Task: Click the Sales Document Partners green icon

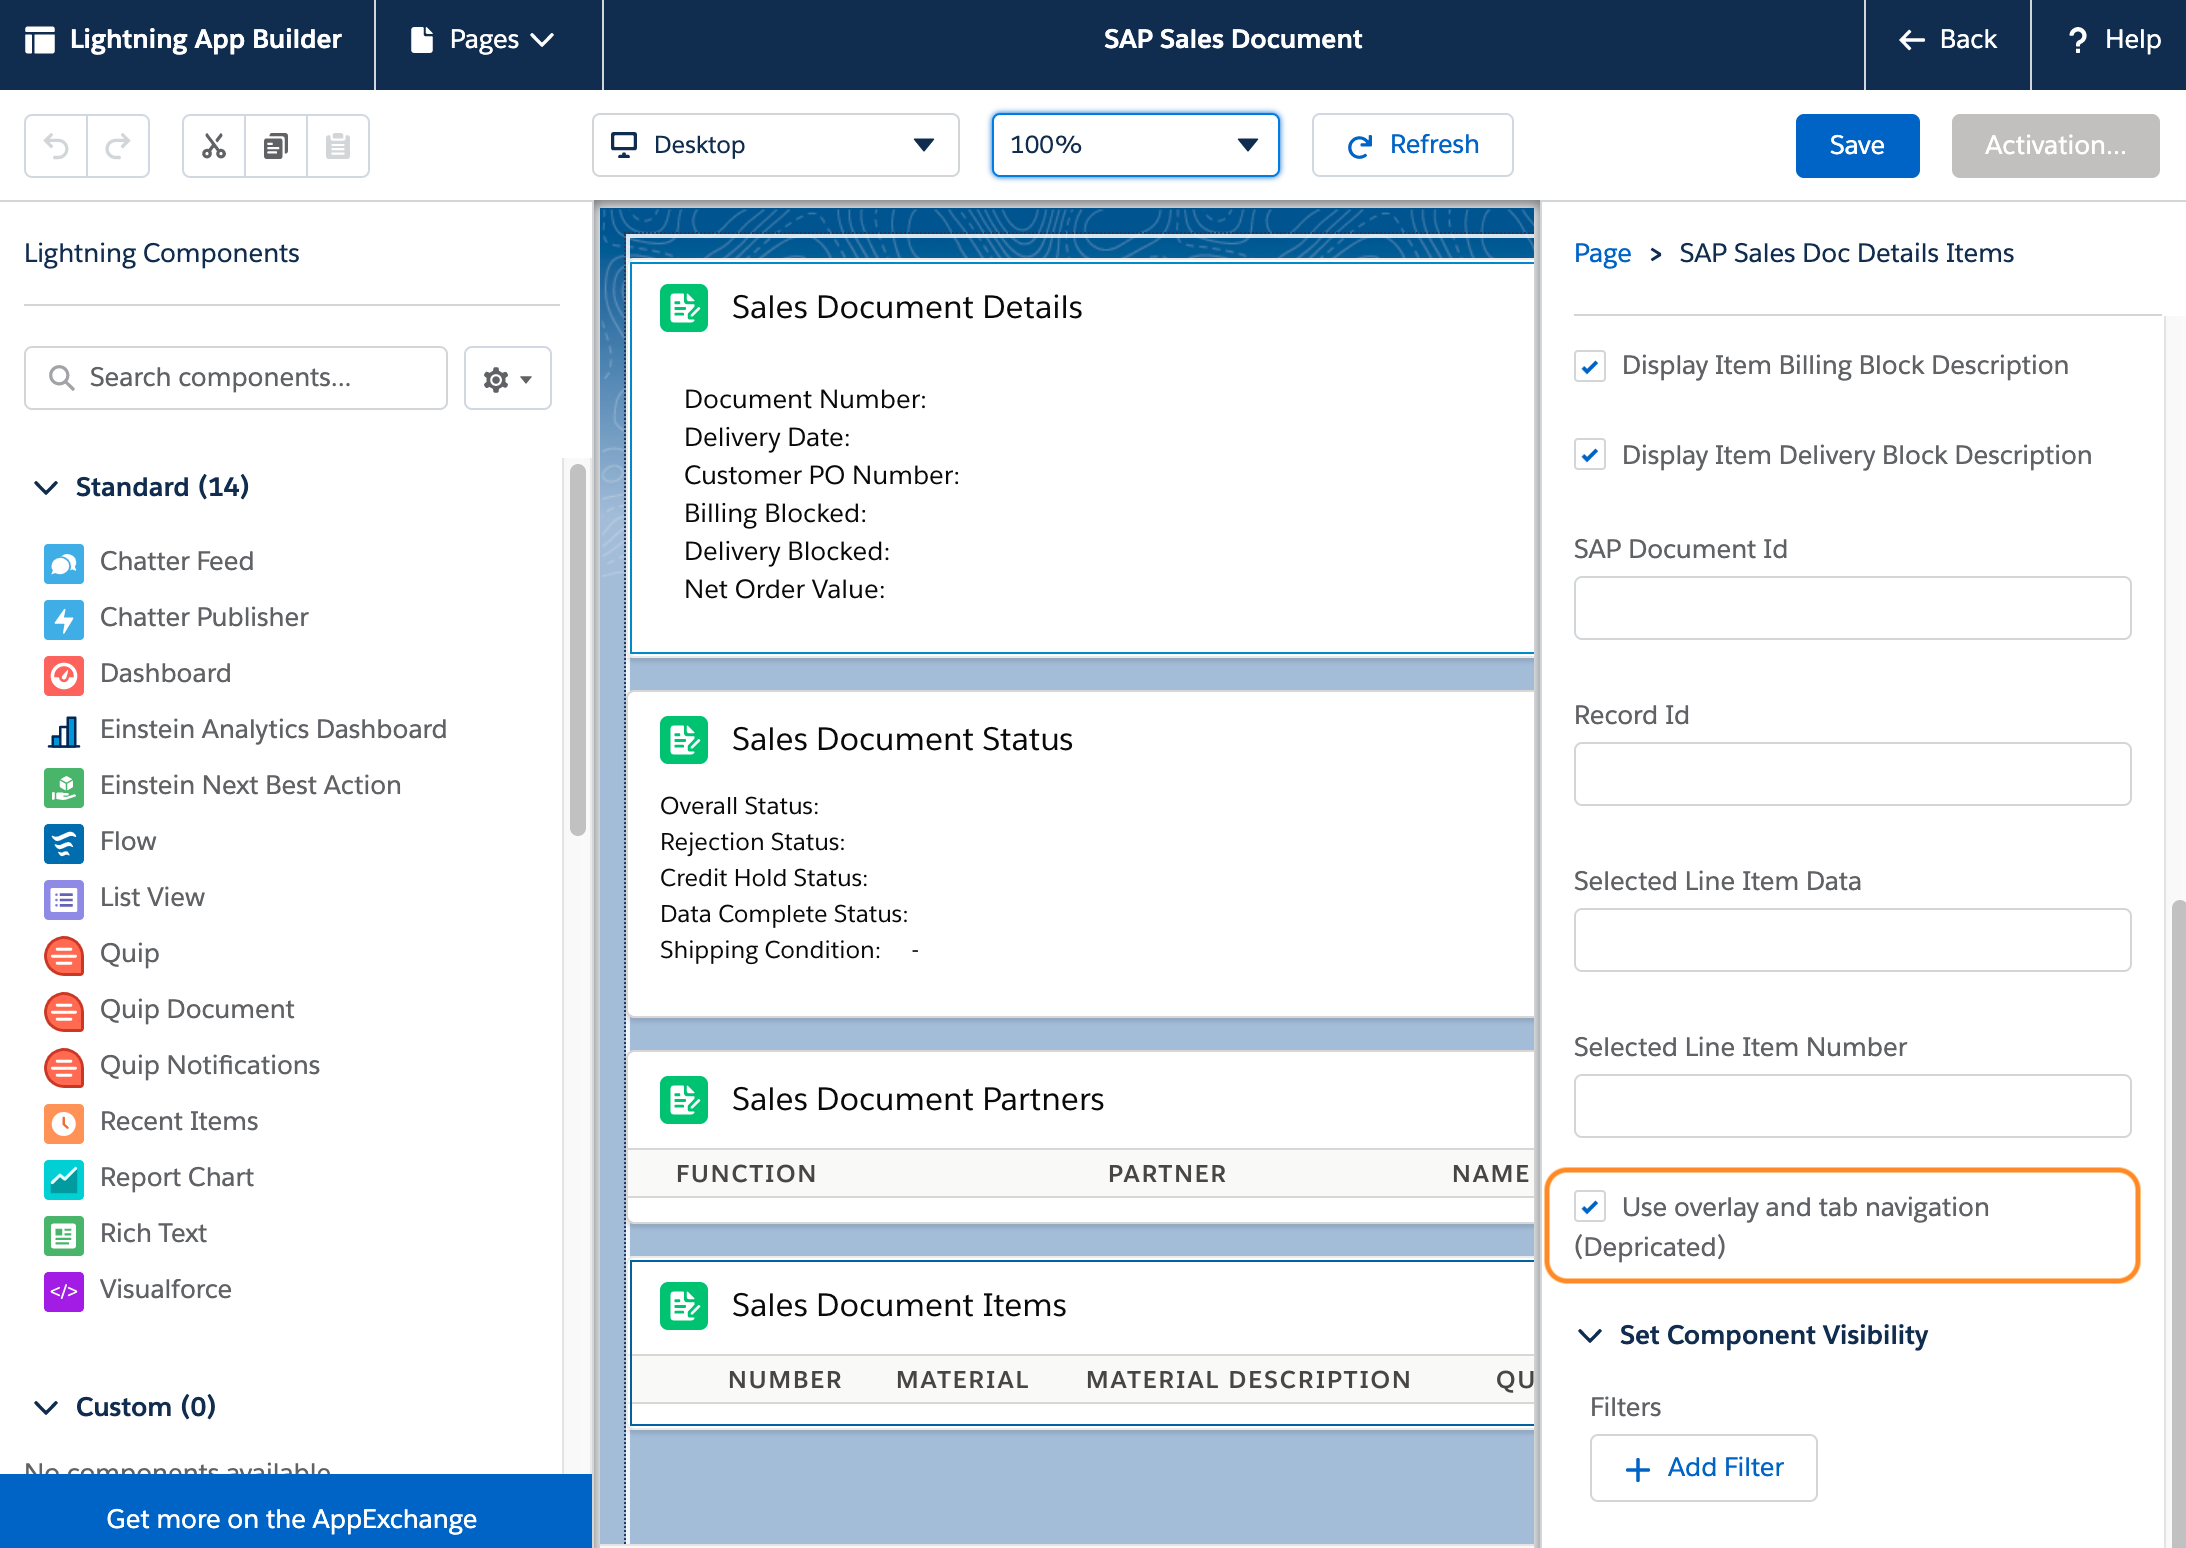Action: coord(684,1100)
